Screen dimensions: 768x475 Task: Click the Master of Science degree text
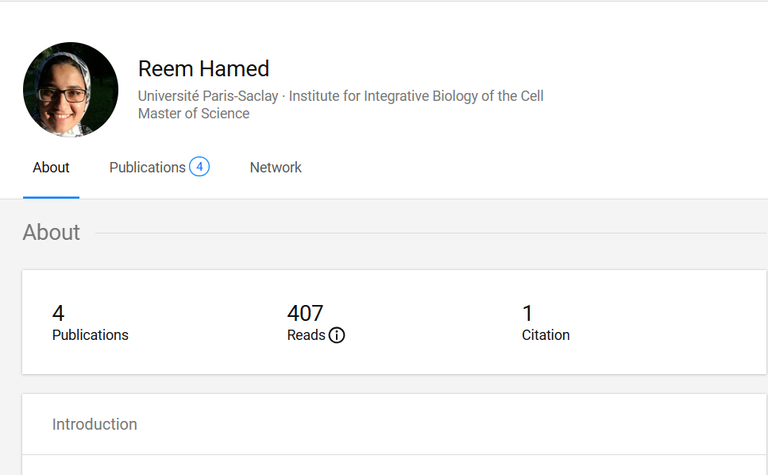(x=194, y=114)
